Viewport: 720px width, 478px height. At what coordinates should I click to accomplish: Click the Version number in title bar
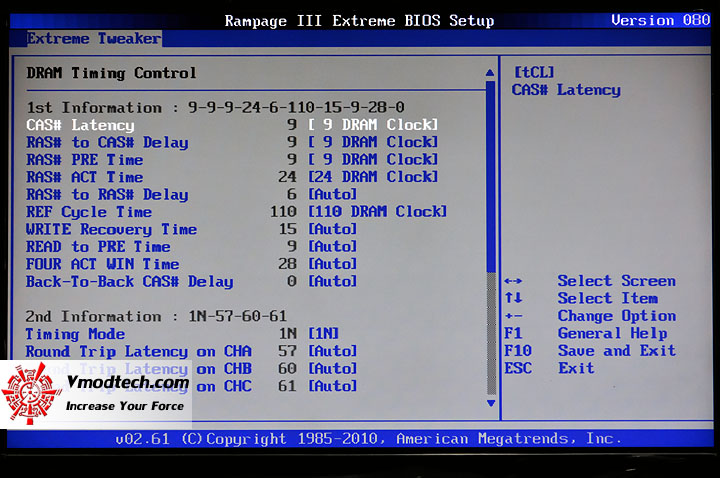[660, 20]
